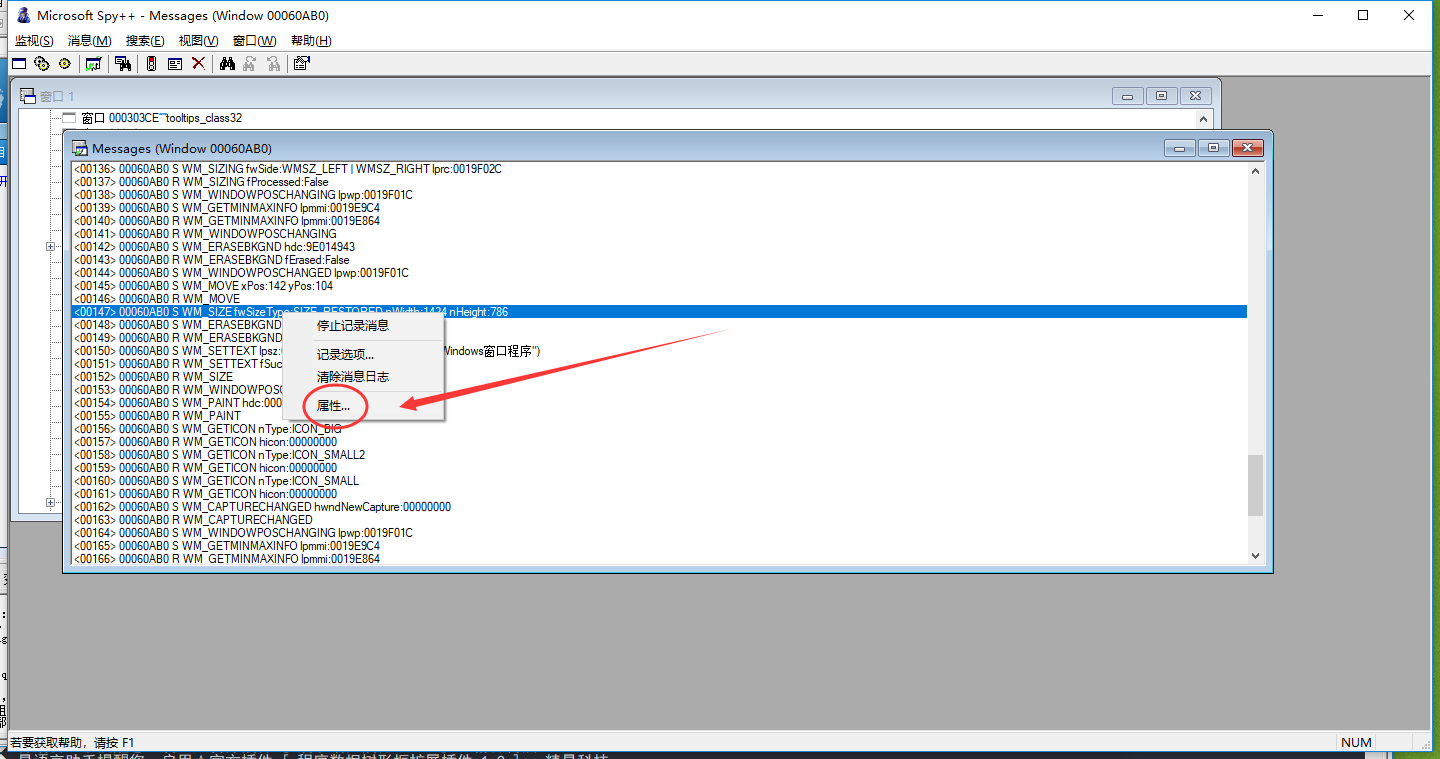Open the Processes view toolbar icon

41,64
